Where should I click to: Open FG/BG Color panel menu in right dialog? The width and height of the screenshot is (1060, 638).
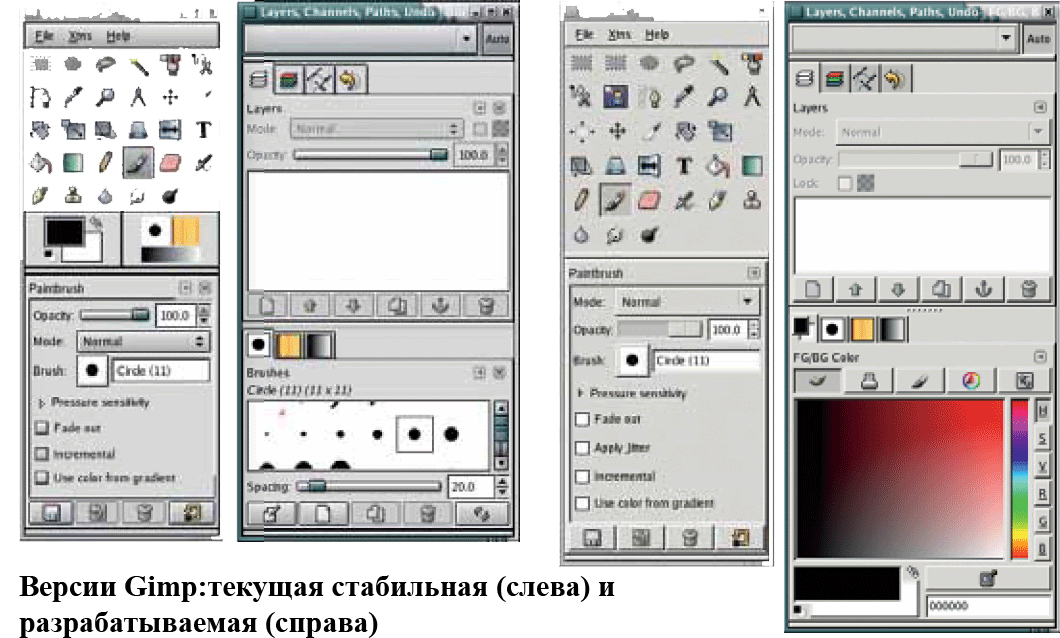pos(1040,356)
